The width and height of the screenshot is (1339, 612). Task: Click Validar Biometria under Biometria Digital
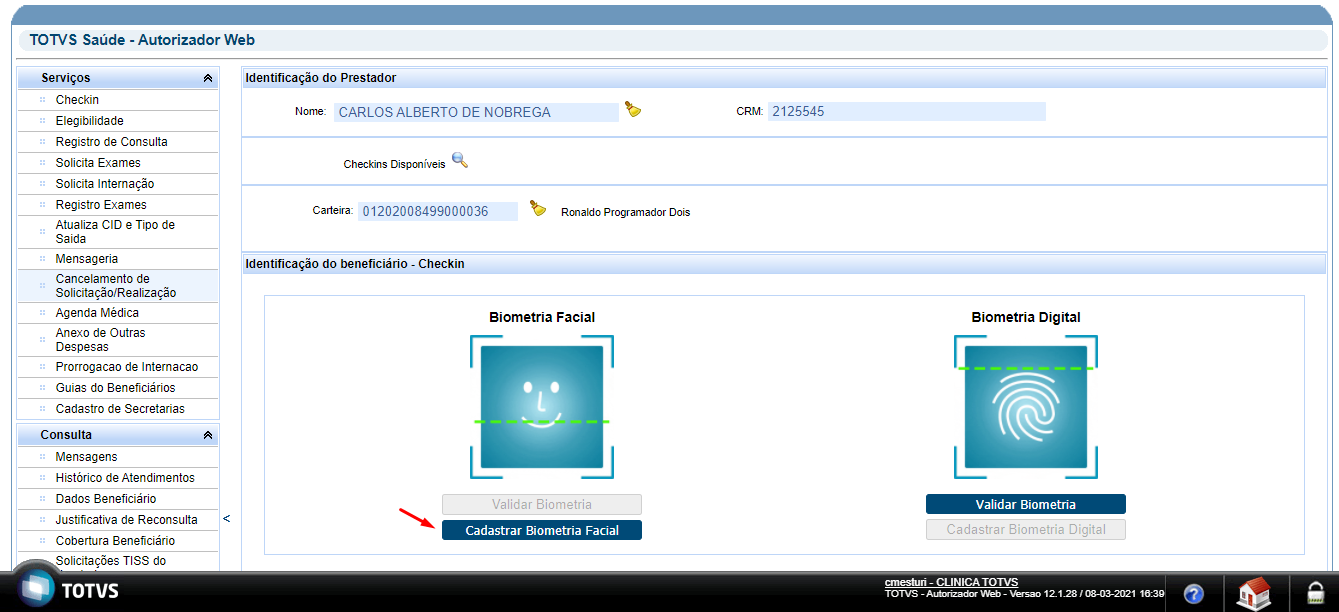1026,504
